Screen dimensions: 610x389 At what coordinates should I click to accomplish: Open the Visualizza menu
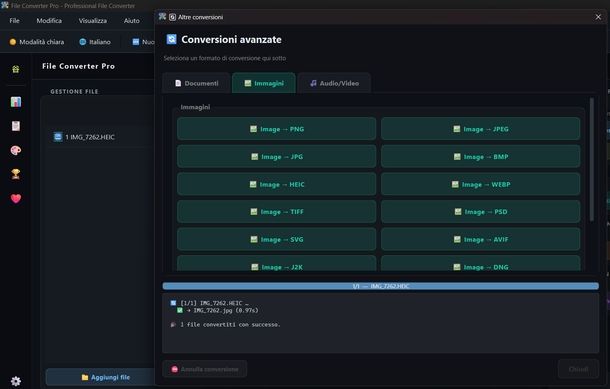pyautogui.click(x=93, y=21)
